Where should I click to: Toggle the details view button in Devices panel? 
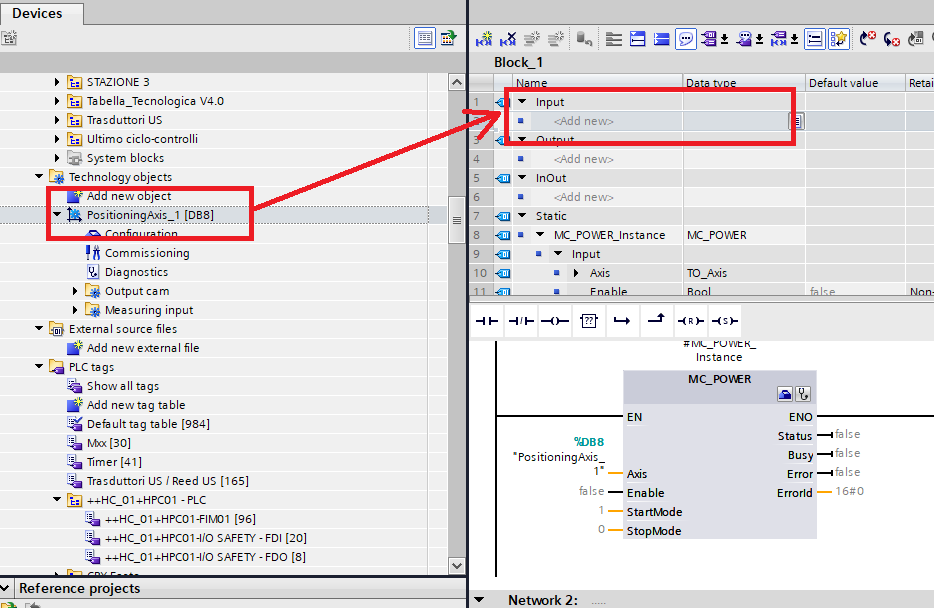[425, 39]
